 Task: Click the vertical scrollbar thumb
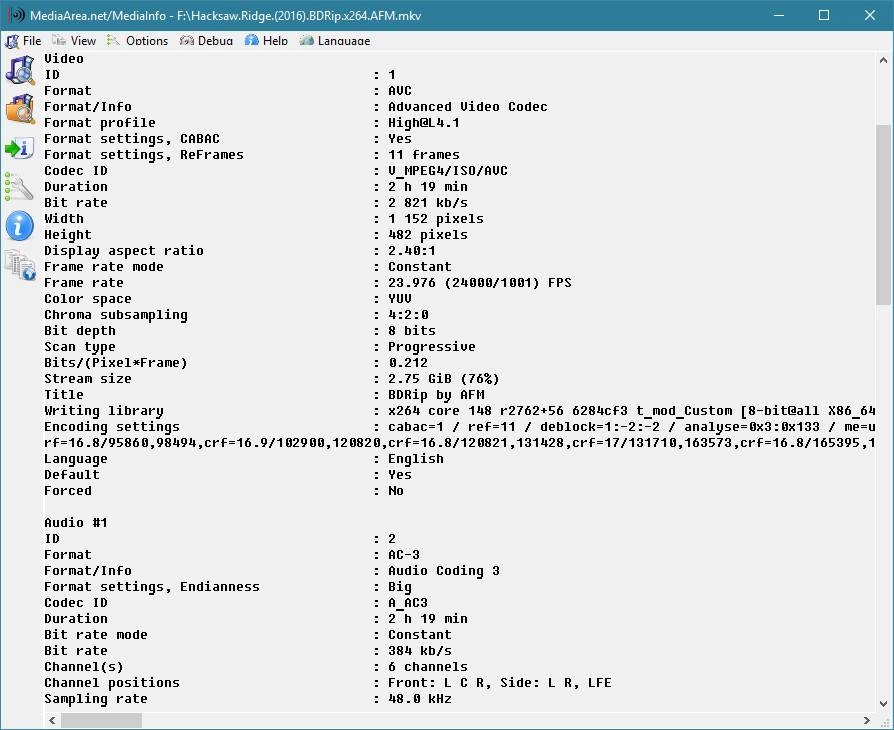click(x=883, y=215)
